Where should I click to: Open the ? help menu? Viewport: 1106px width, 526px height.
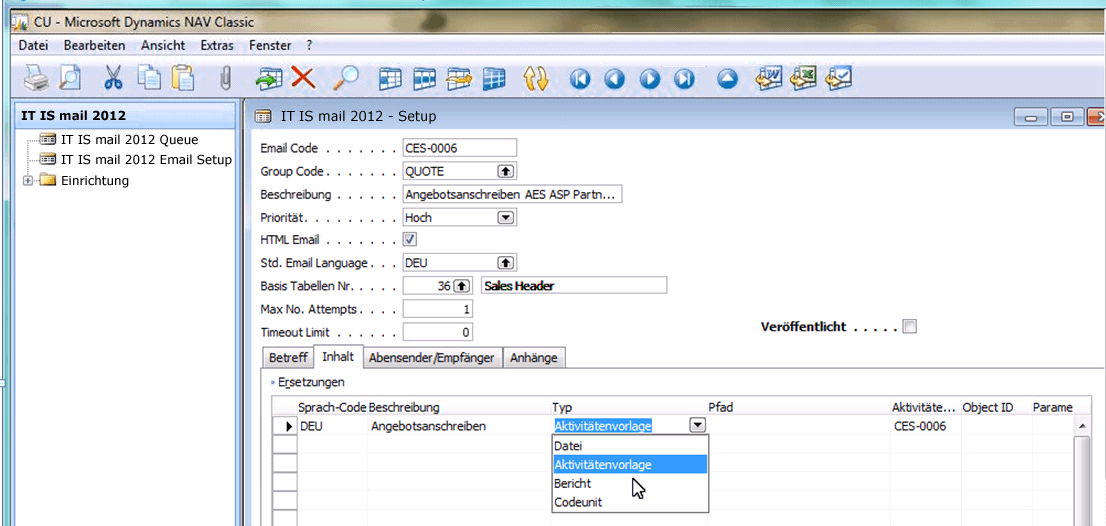[x=309, y=45]
